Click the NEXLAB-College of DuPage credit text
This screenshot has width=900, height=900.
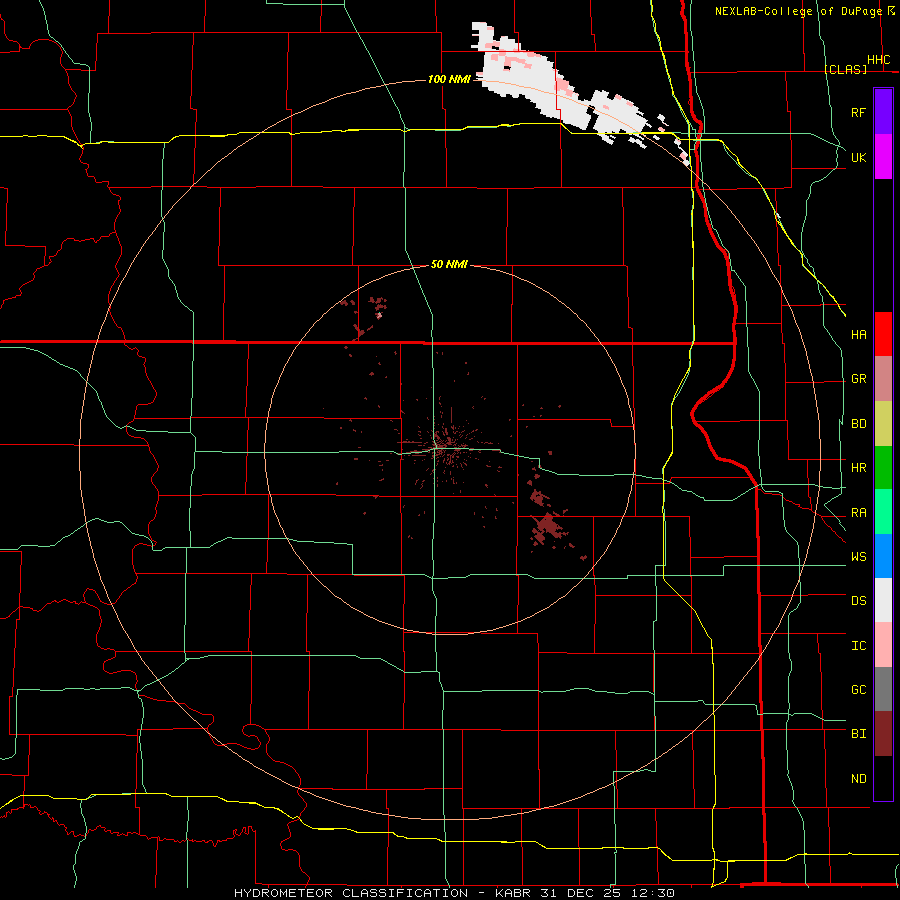(x=798, y=11)
